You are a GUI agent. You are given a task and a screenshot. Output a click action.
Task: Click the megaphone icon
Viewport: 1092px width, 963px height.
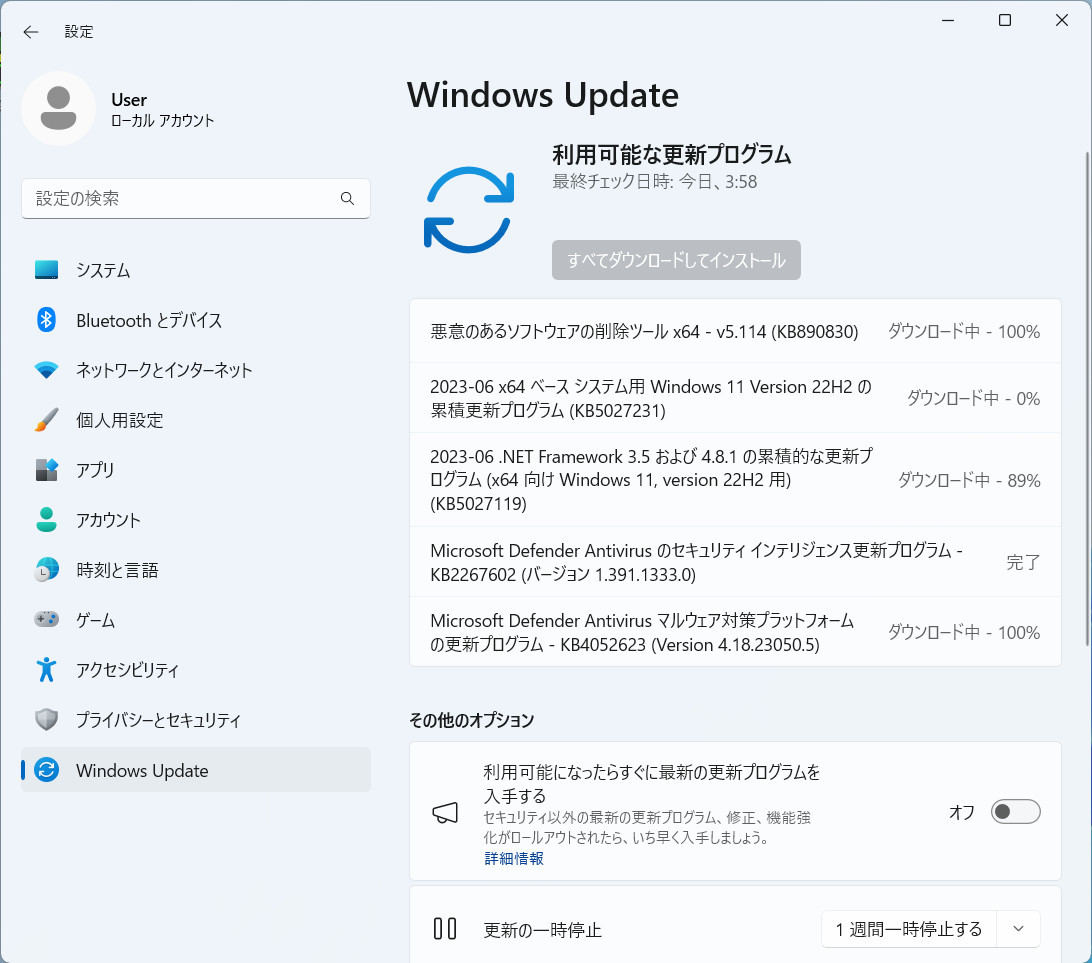click(445, 812)
